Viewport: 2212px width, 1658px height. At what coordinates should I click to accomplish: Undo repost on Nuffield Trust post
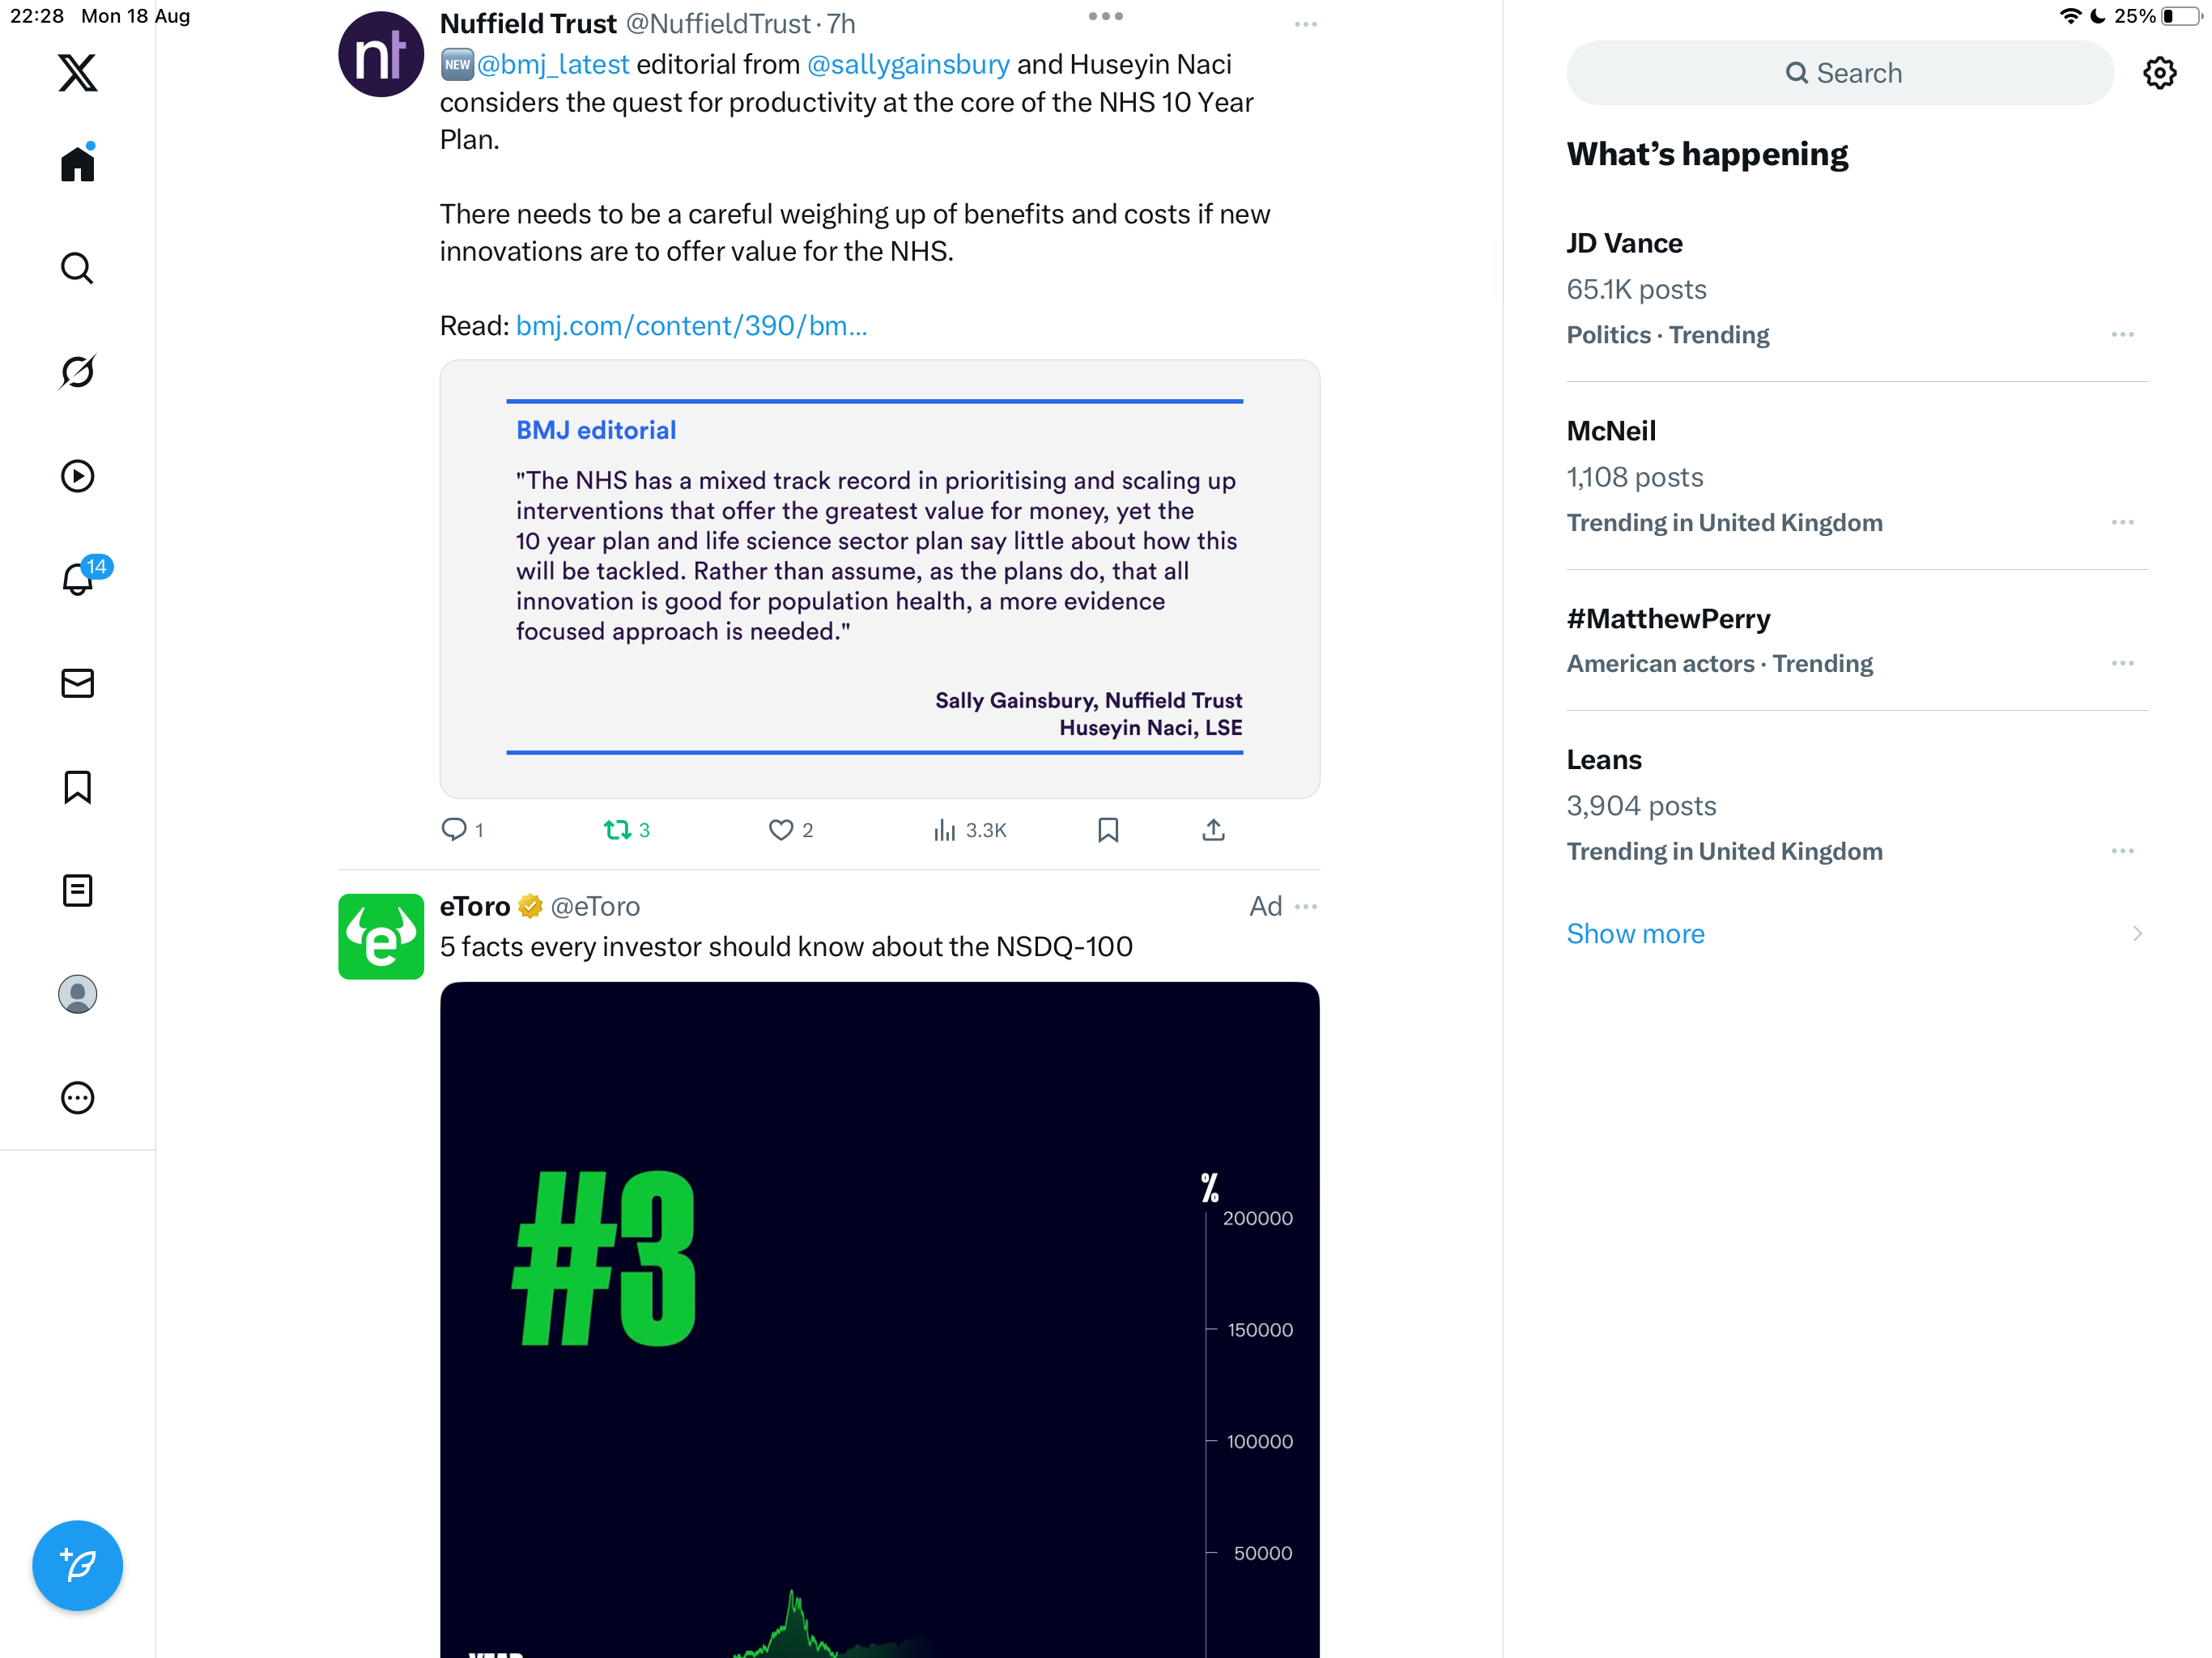click(617, 830)
